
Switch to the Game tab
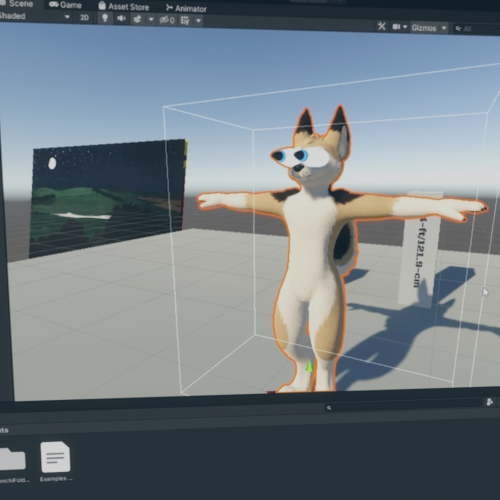coord(65,5)
